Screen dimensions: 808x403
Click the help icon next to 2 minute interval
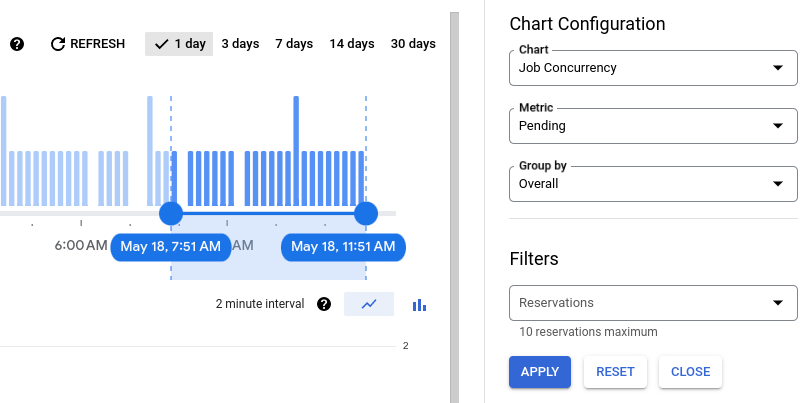tap(324, 304)
